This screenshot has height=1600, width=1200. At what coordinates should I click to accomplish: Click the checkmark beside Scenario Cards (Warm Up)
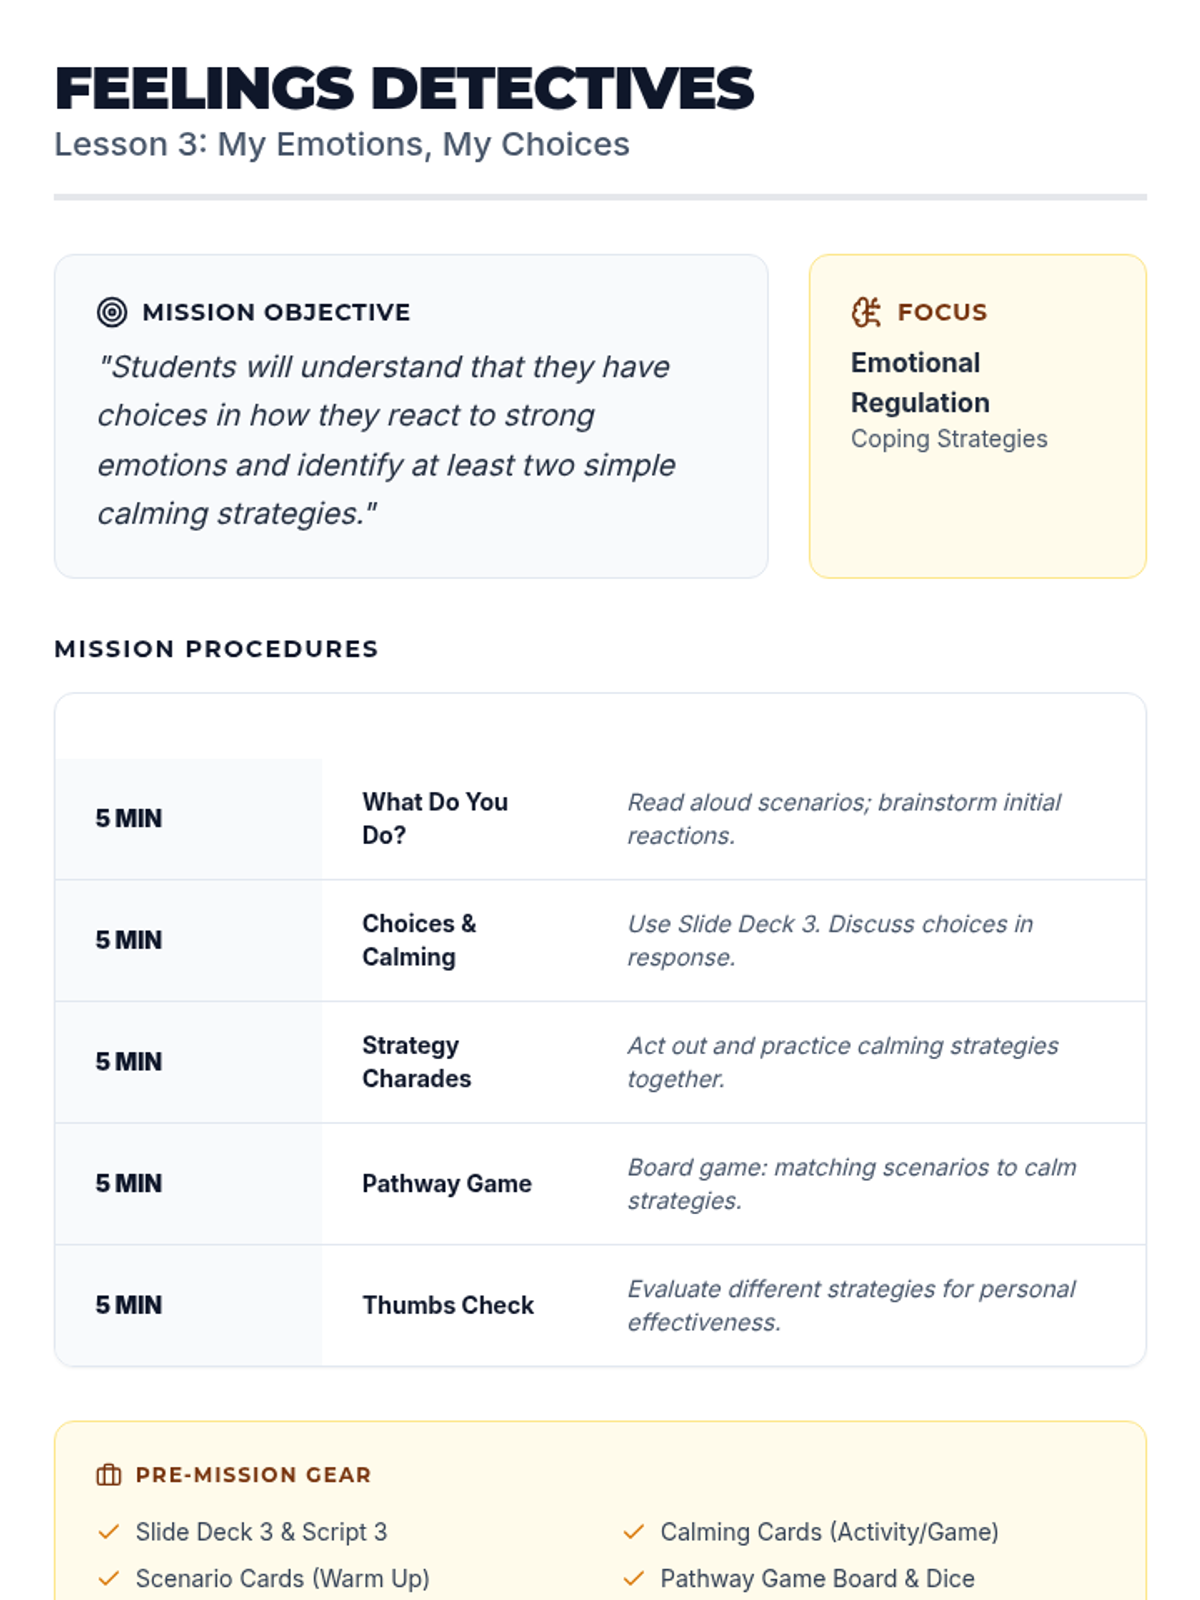point(109,1579)
